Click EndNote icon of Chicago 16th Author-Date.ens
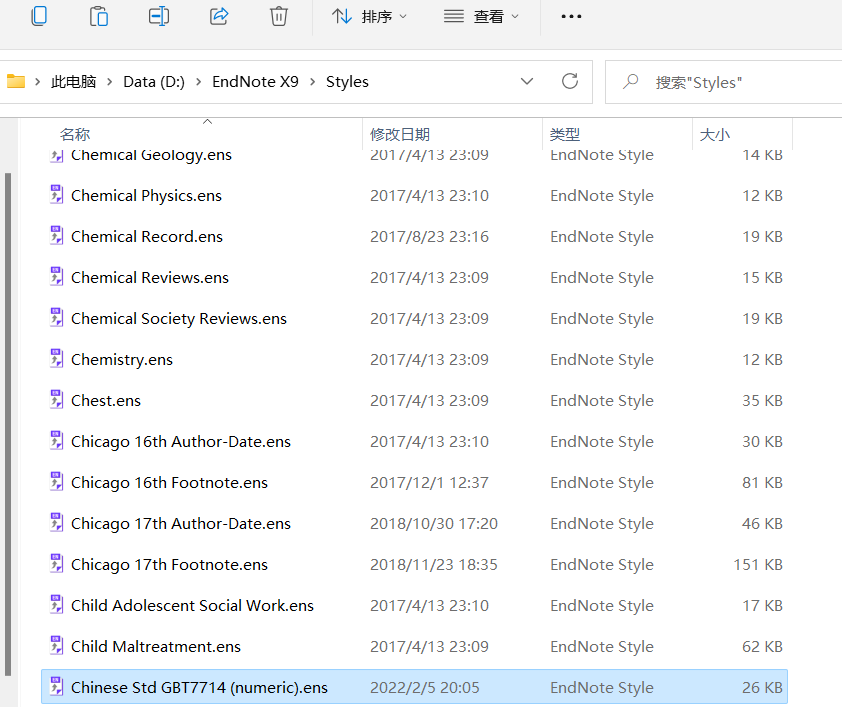Screen dimensions: 842x707 56,440
